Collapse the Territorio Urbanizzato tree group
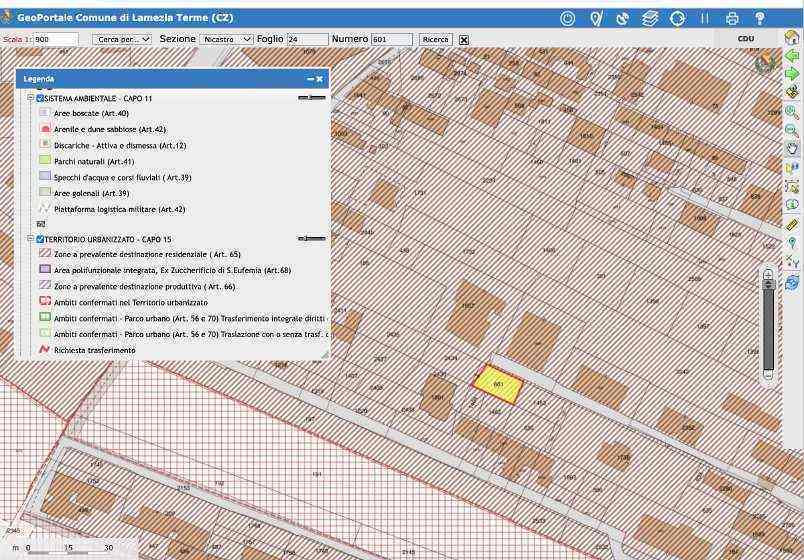Image resolution: width=804 pixels, height=560 pixels. [x=31, y=240]
